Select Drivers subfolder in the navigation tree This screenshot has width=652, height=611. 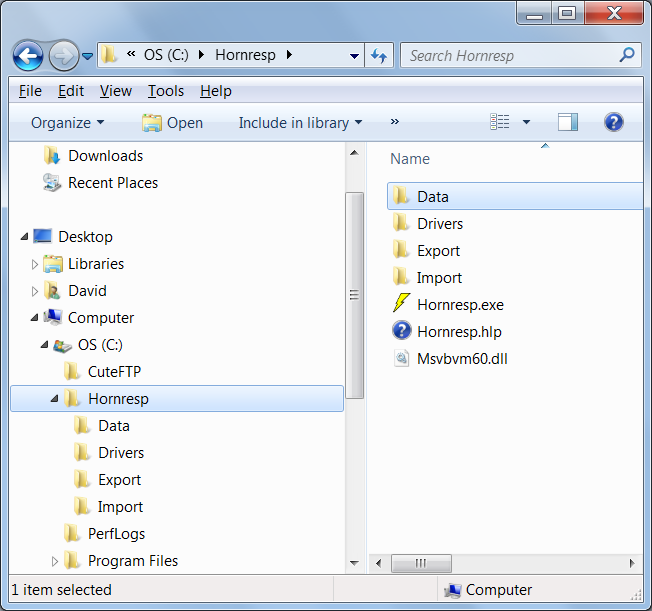[x=121, y=453]
